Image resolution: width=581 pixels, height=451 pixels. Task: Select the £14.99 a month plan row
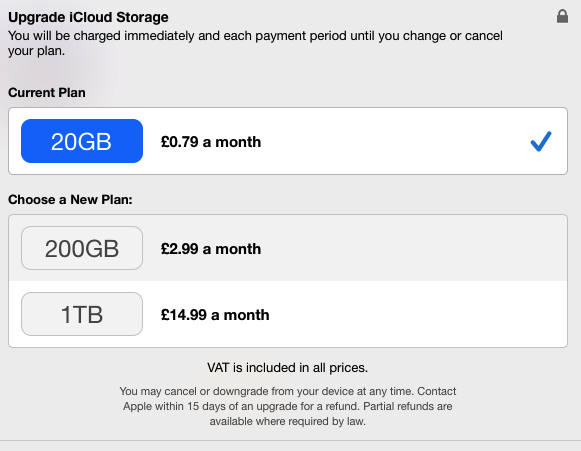coord(288,314)
